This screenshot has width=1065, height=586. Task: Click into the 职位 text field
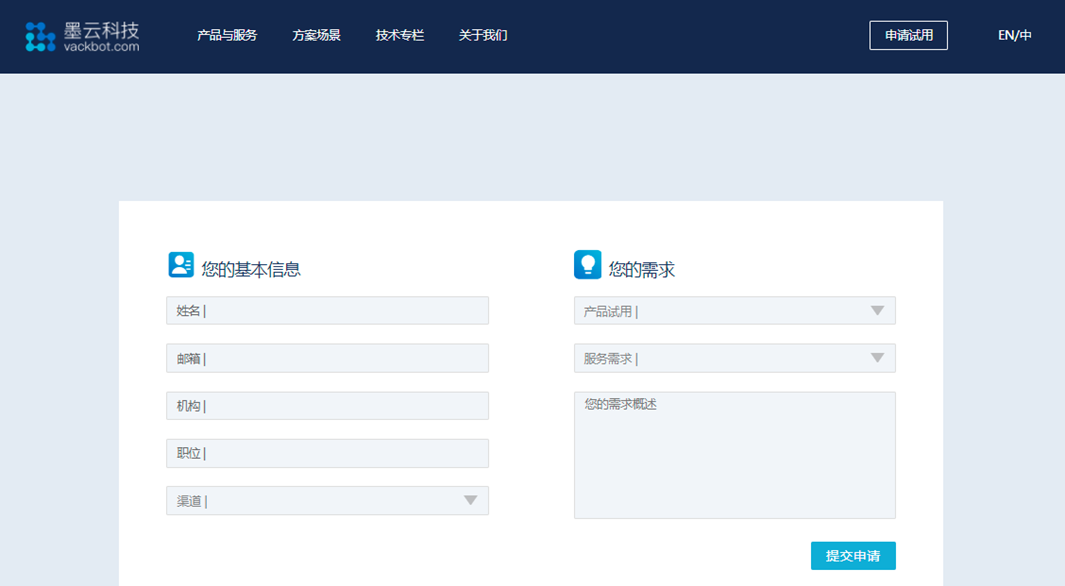point(327,453)
